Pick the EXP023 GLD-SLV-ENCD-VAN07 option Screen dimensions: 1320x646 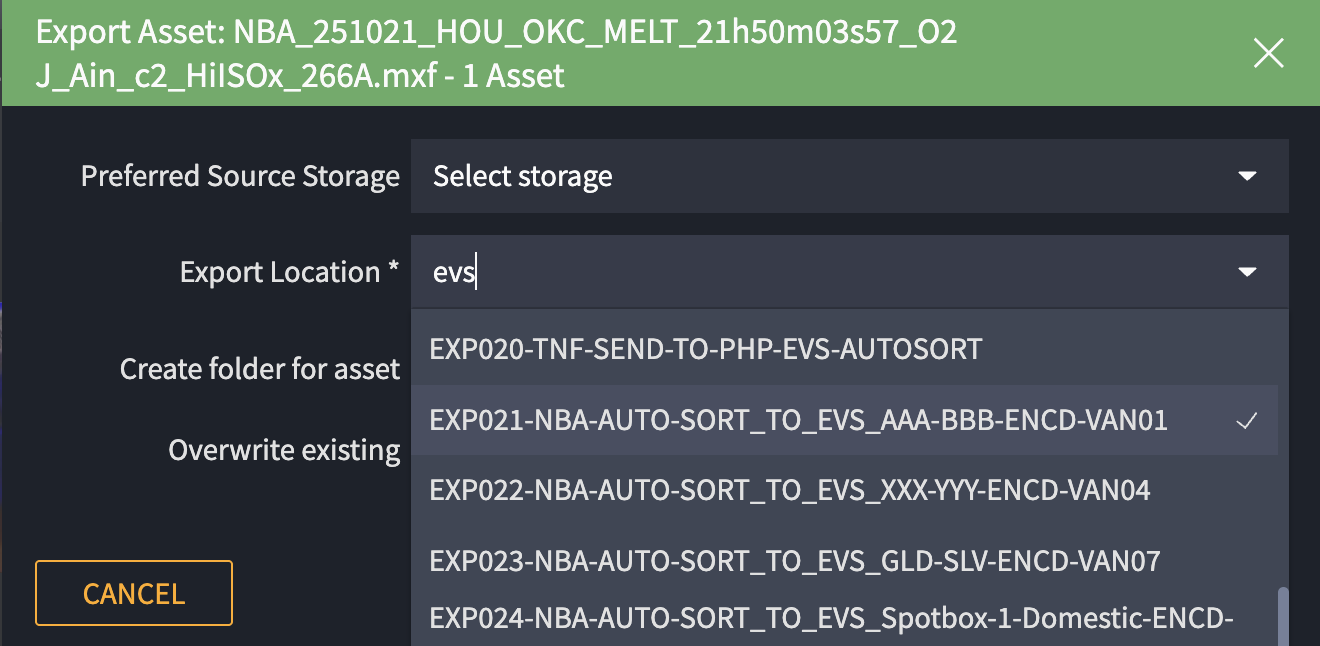pos(794,560)
